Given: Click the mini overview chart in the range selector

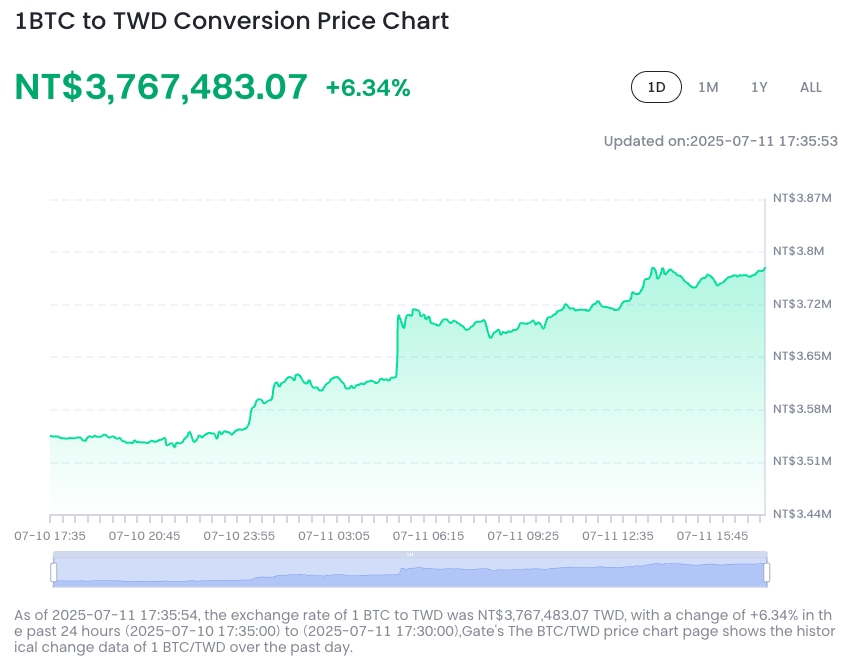Looking at the screenshot, I should click(410, 573).
